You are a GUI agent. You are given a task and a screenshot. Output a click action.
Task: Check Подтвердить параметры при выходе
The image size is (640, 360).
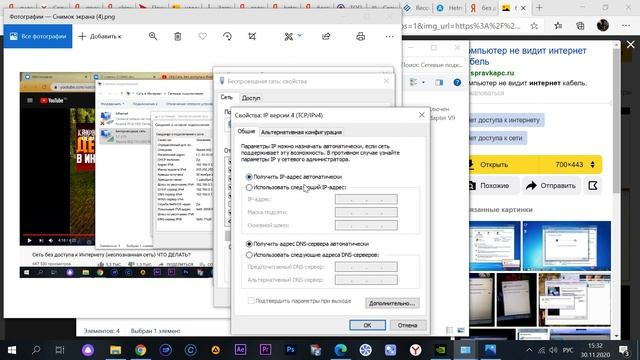pyautogui.click(x=300, y=301)
